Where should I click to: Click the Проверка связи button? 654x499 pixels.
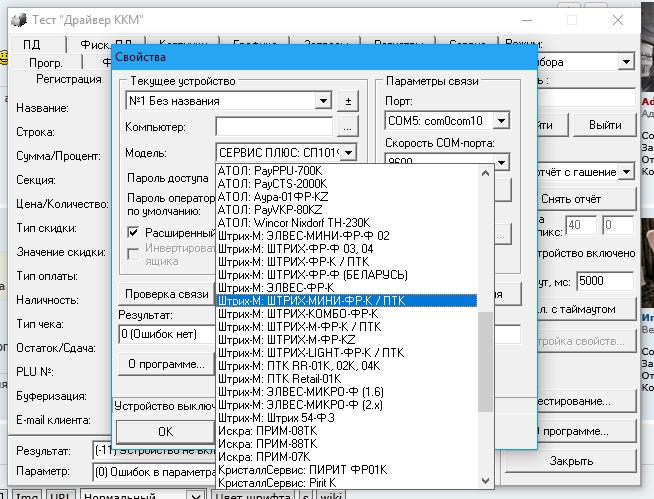[x=166, y=294]
